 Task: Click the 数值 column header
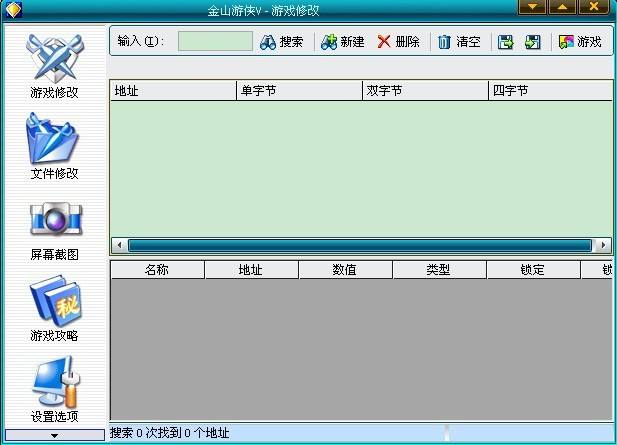point(345,270)
